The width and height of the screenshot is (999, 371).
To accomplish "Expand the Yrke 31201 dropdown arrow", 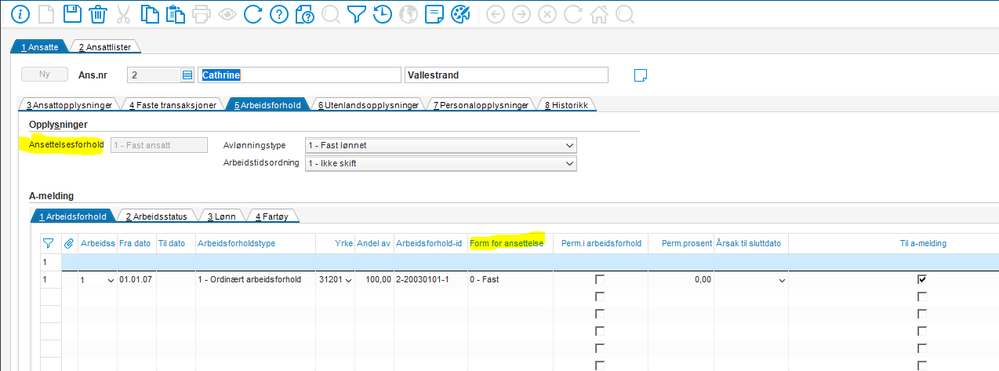I will [348, 280].
